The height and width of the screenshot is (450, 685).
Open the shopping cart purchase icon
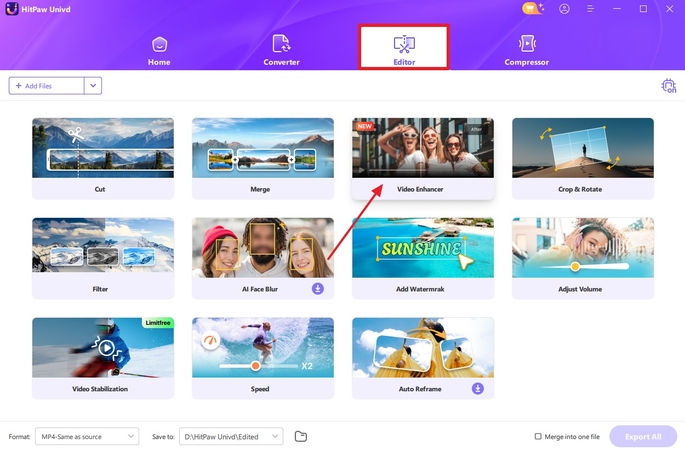(x=533, y=8)
